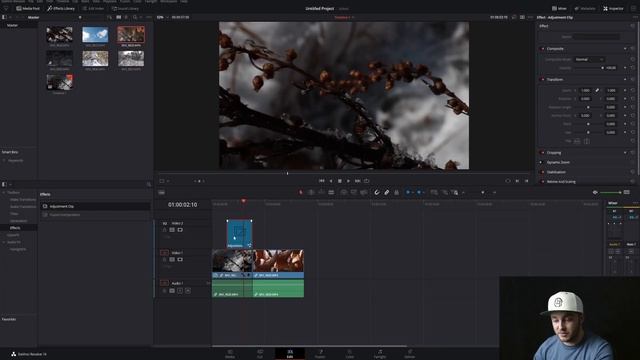Select Fusion Composition in Effects list
The image size is (640, 360).
(95, 215)
